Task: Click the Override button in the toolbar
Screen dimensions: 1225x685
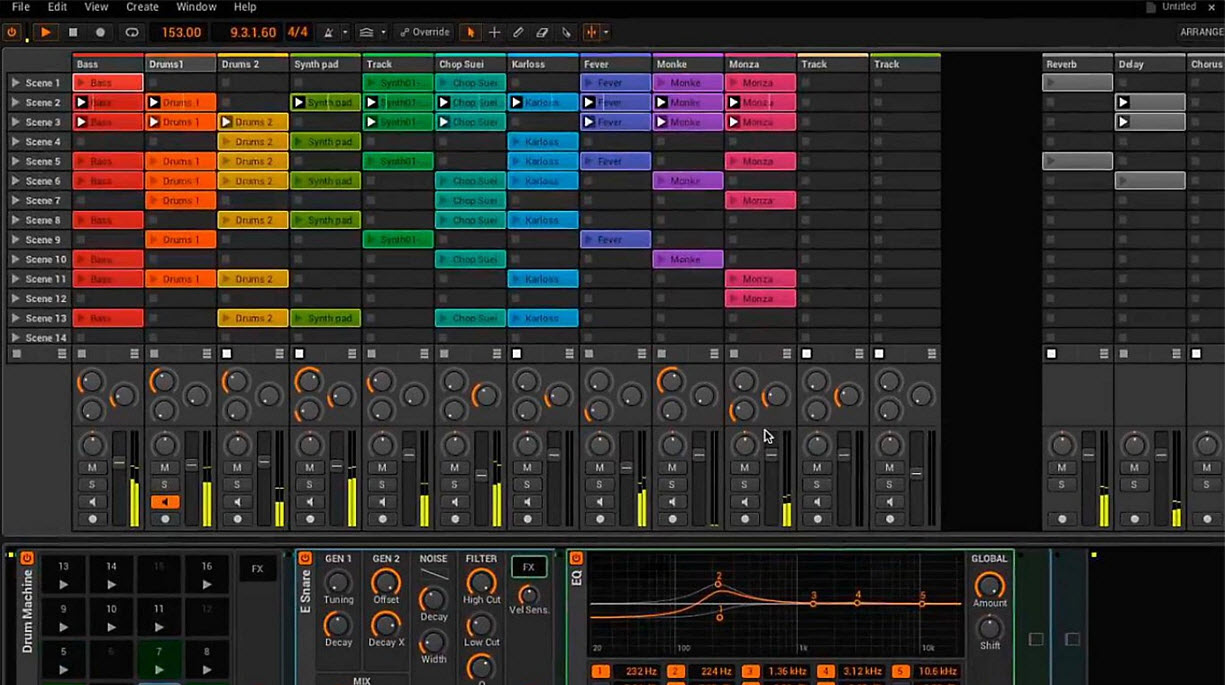Action: 423,32
